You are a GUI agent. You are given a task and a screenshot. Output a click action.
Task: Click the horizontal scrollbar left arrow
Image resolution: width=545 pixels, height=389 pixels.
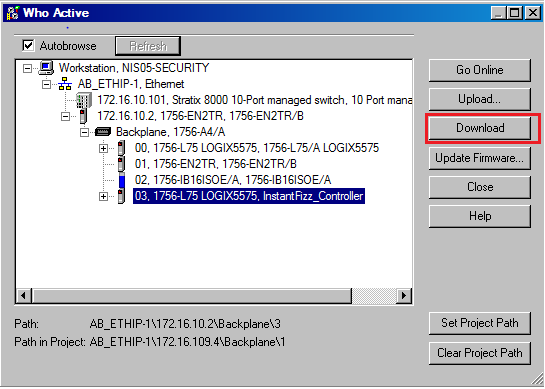pos(23,296)
